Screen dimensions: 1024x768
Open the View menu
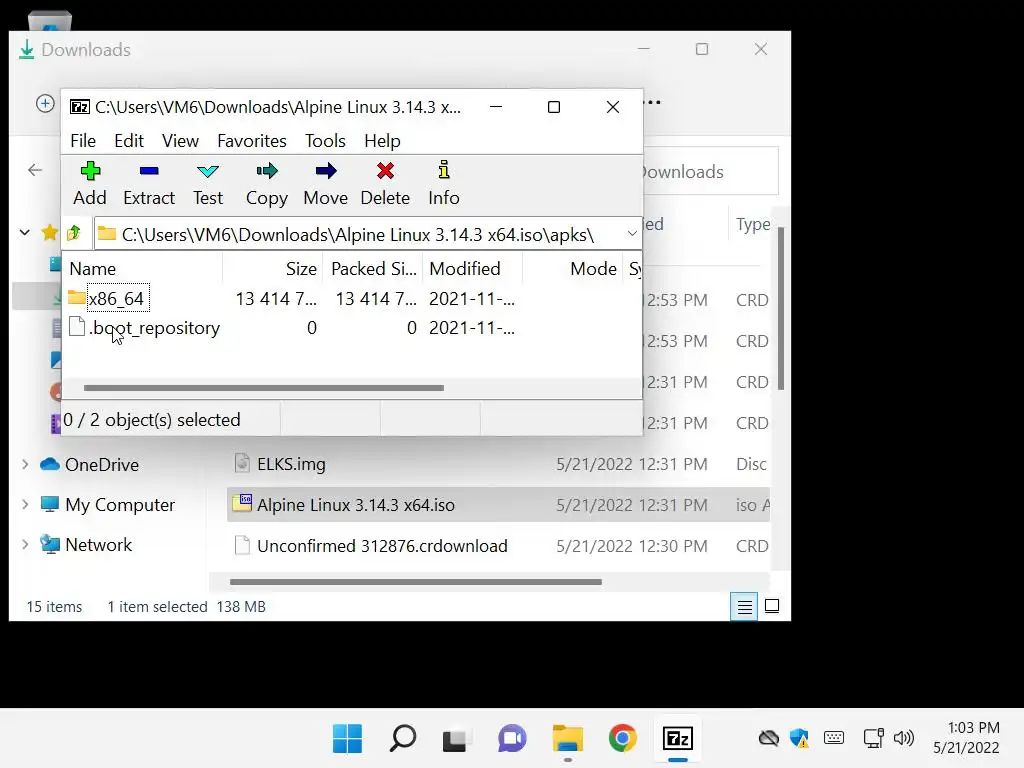click(180, 141)
